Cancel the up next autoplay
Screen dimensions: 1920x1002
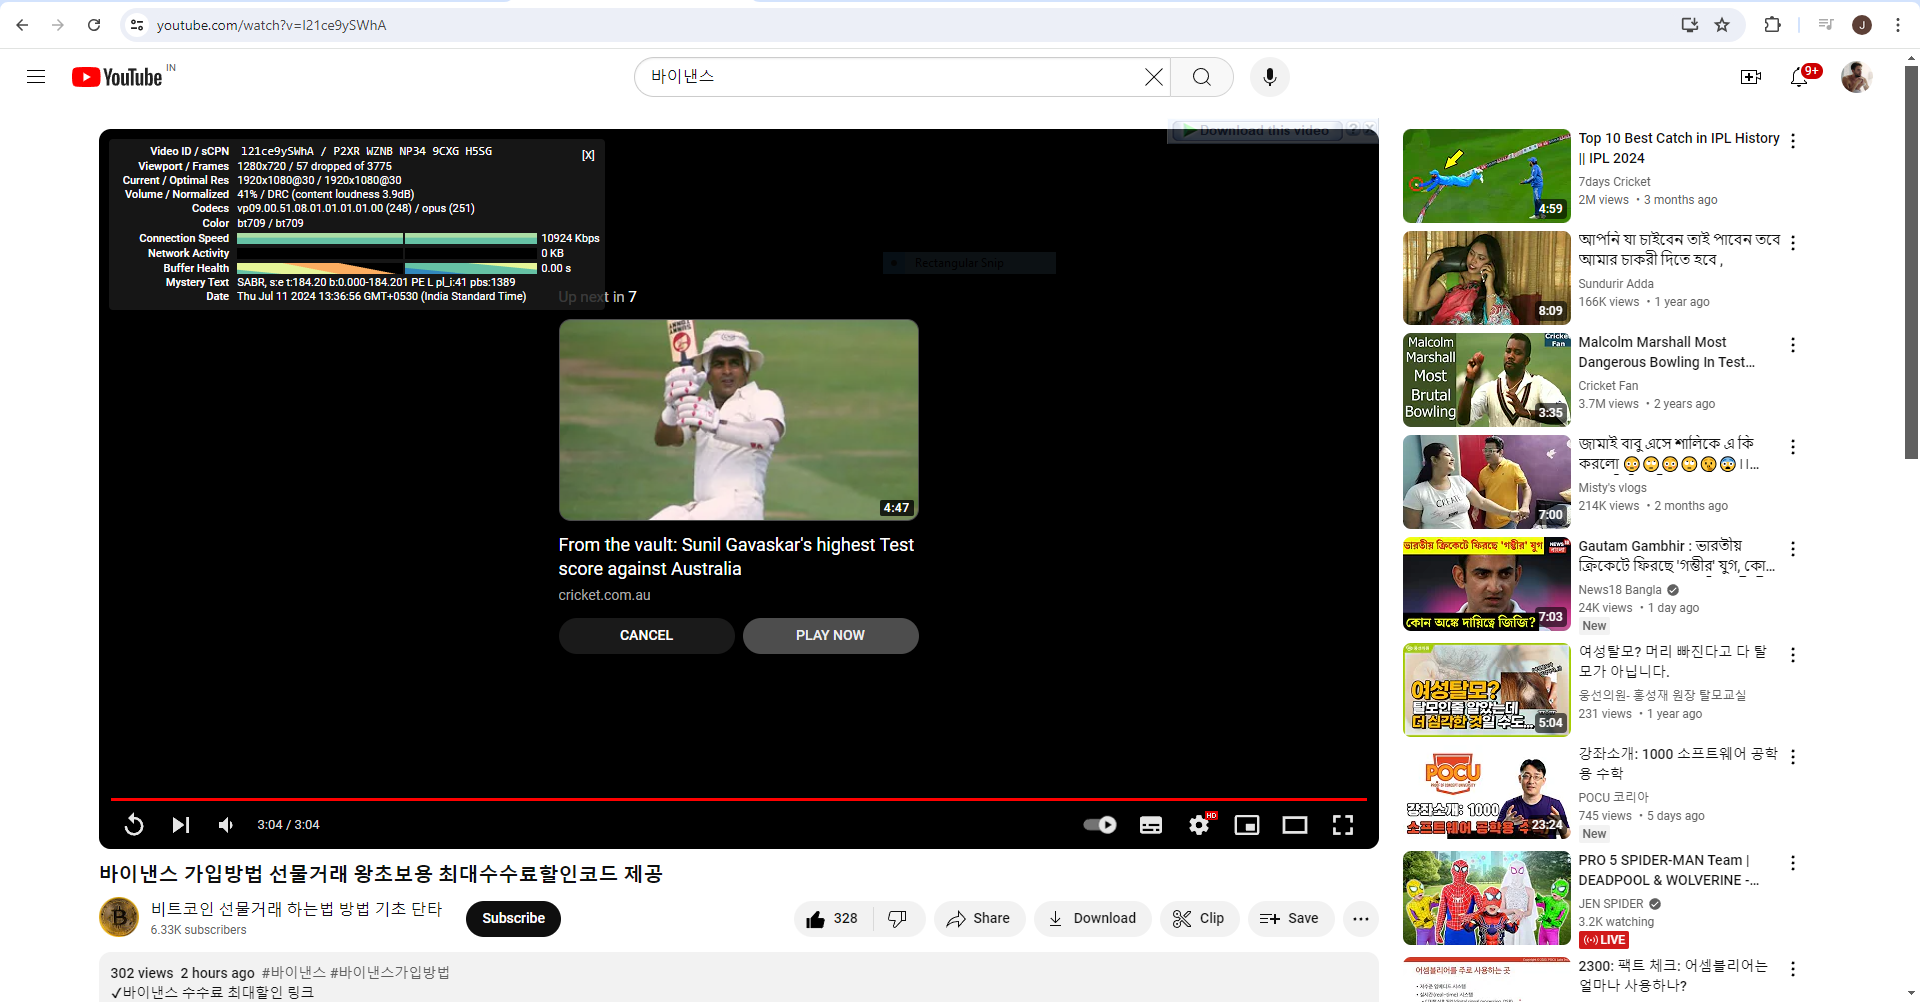tap(647, 636)
